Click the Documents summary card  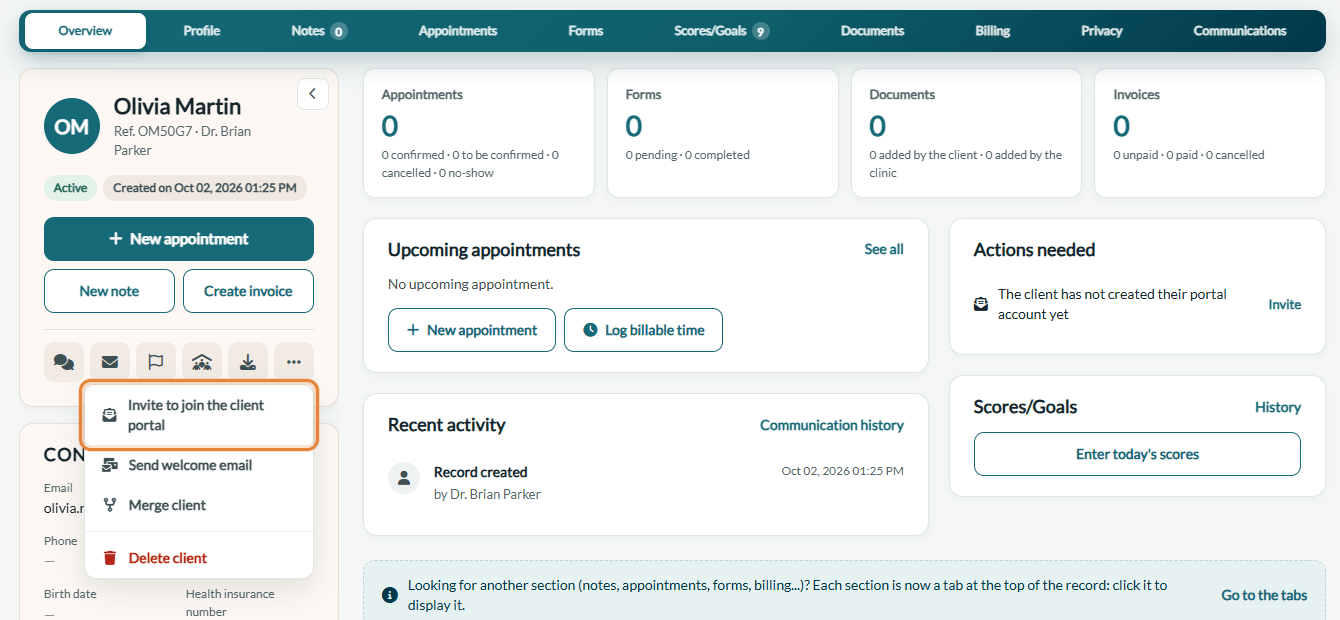pos(967,133)
